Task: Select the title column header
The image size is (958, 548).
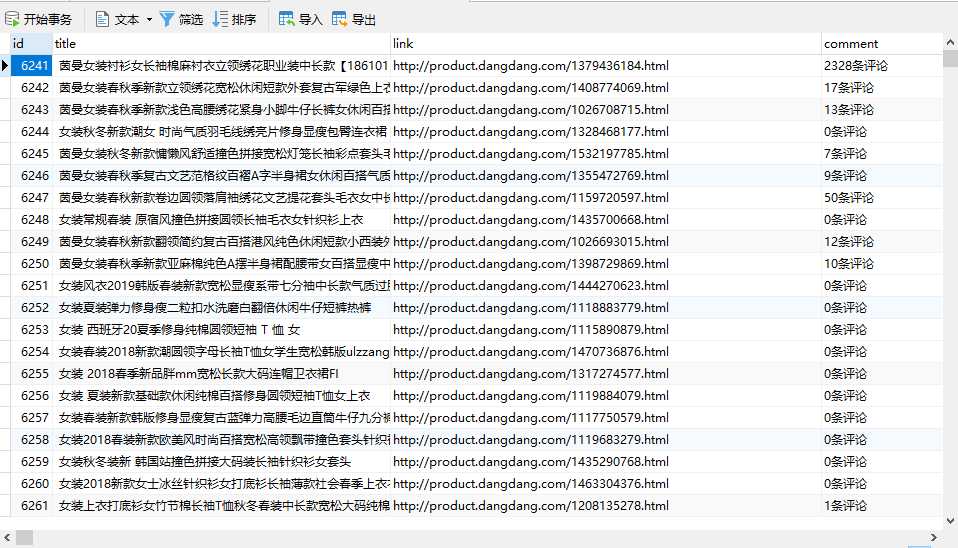Action: [x=221, y=43]
